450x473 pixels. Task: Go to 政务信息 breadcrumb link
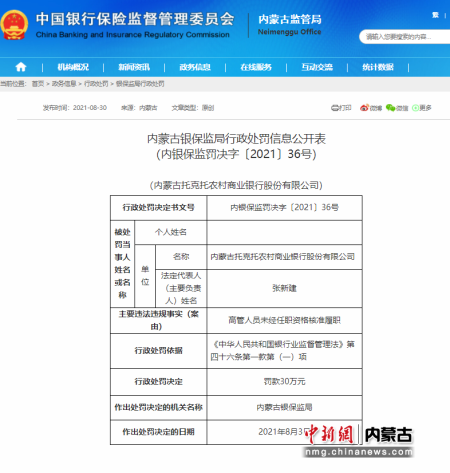coord(64,84)
